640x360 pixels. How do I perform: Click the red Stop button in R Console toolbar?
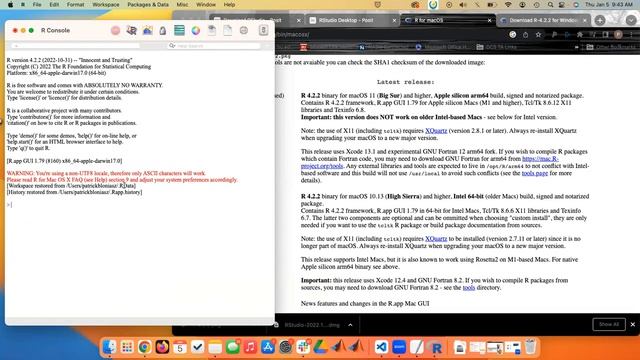click(x=116, y=30)
